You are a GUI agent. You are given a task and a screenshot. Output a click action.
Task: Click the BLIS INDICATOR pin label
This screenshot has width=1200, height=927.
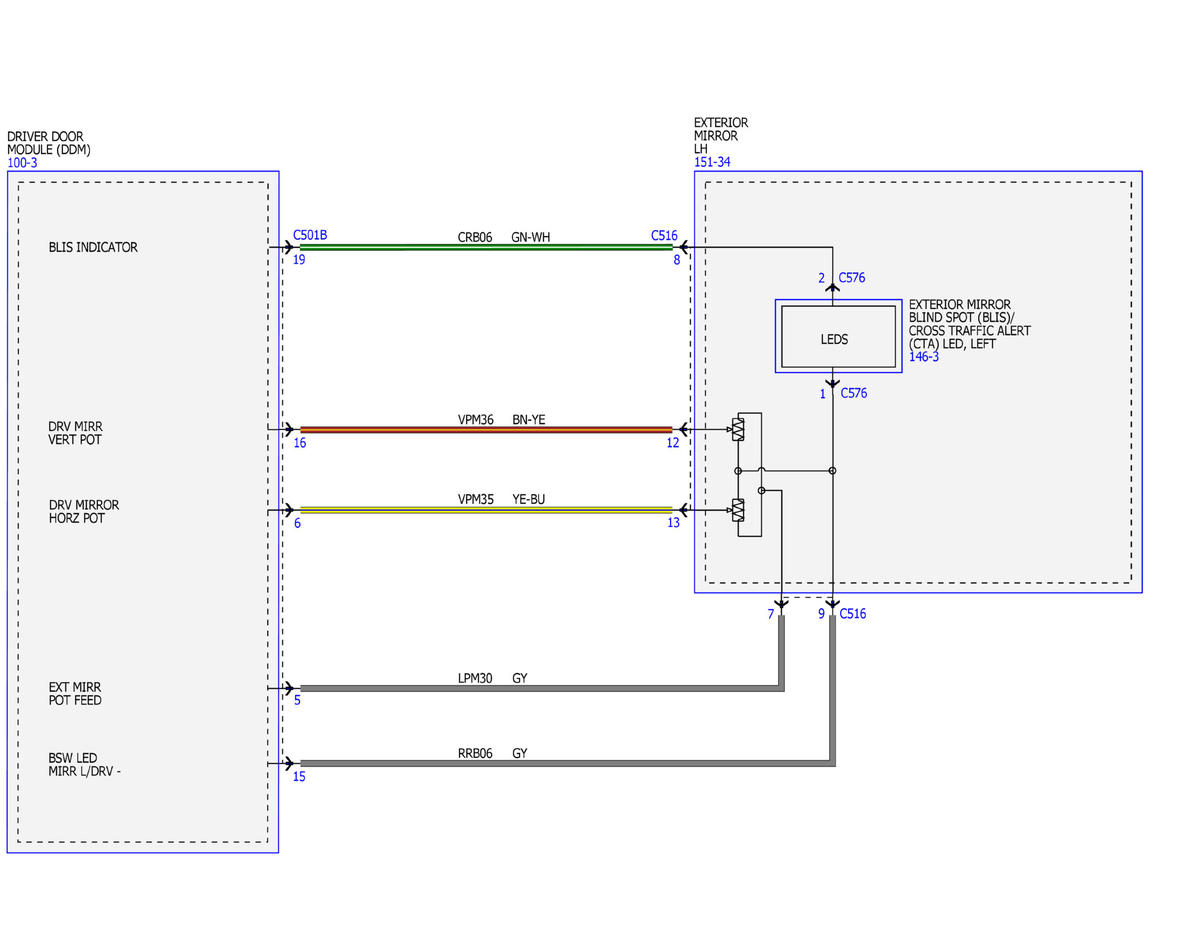point(93,247)
